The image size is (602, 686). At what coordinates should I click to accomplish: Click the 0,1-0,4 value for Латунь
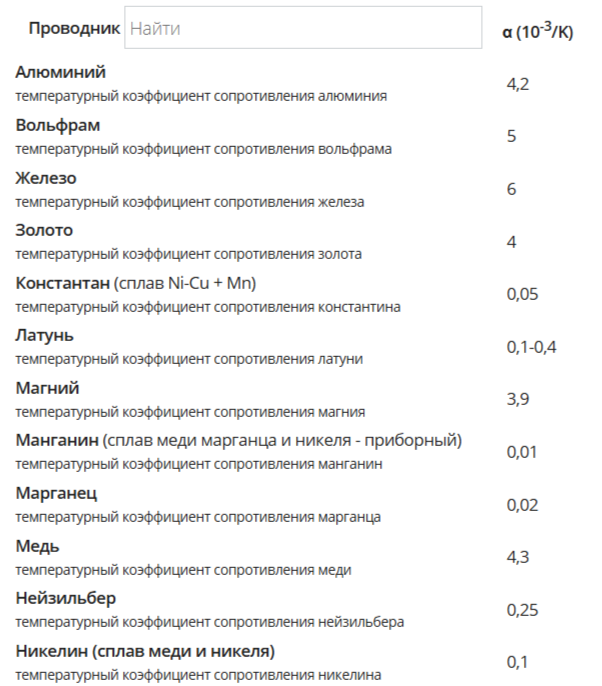point(531,346)
